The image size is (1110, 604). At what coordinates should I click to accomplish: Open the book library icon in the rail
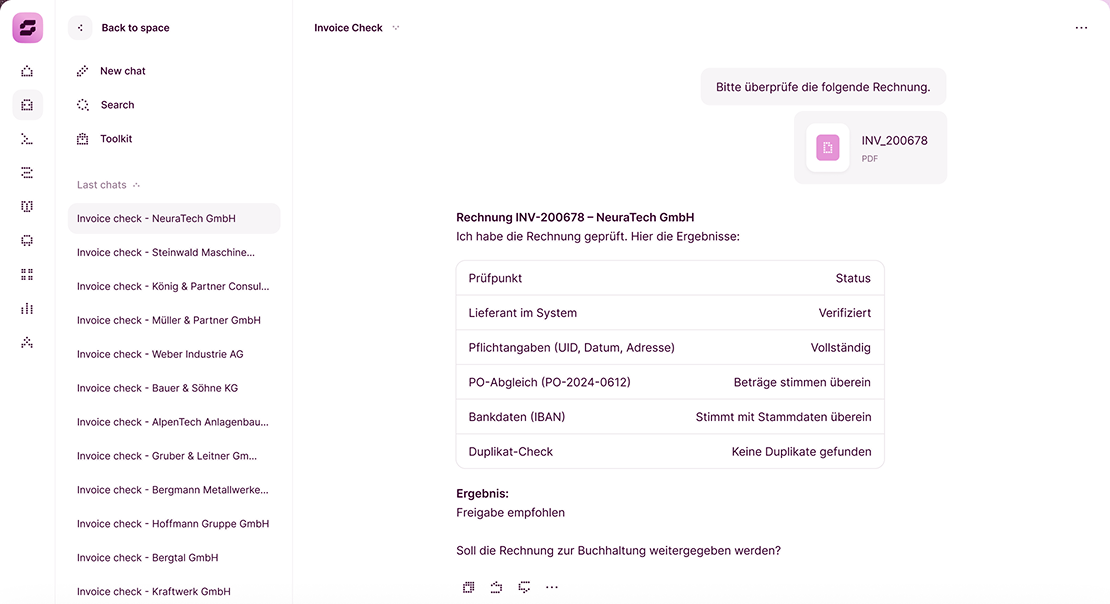coord(27,207)
